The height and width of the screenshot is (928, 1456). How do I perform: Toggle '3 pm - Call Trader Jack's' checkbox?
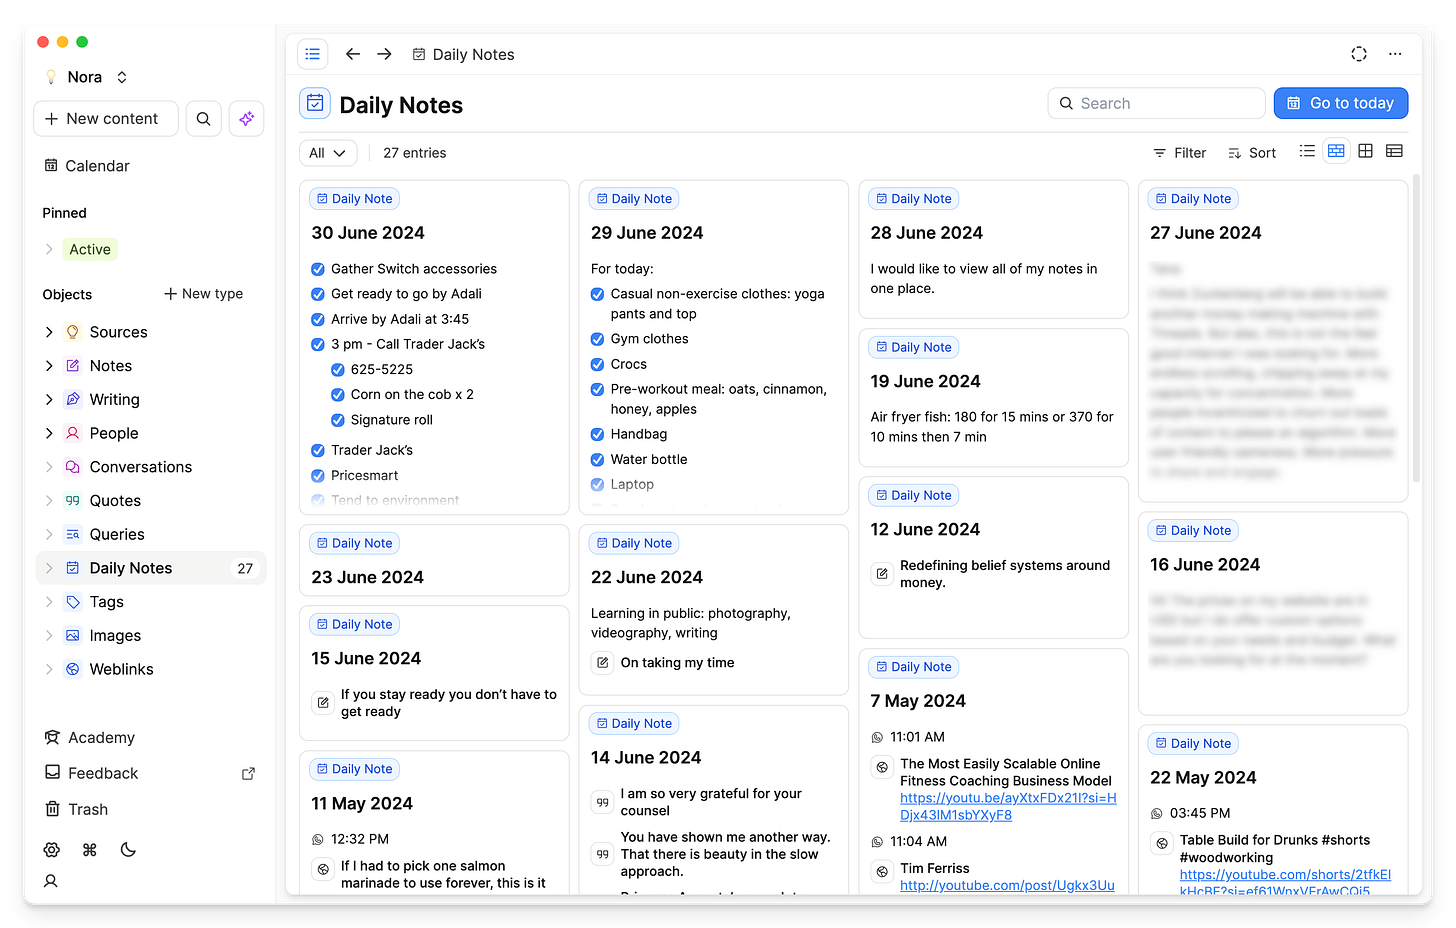pos(318,344)
